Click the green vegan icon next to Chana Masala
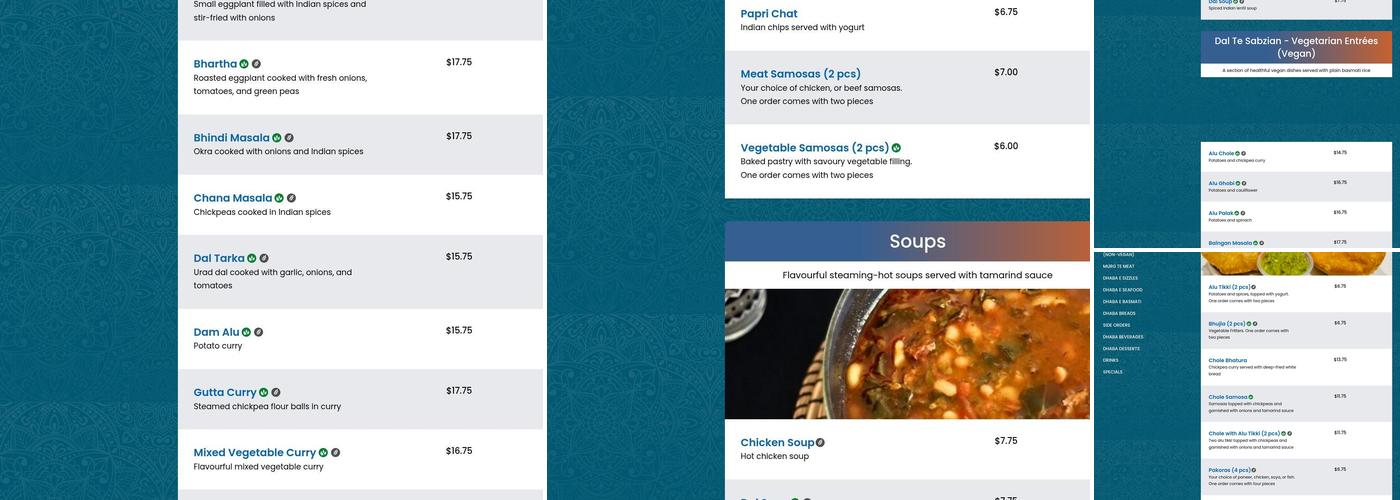Screen dimensions: 1400x500 (279, 198)
